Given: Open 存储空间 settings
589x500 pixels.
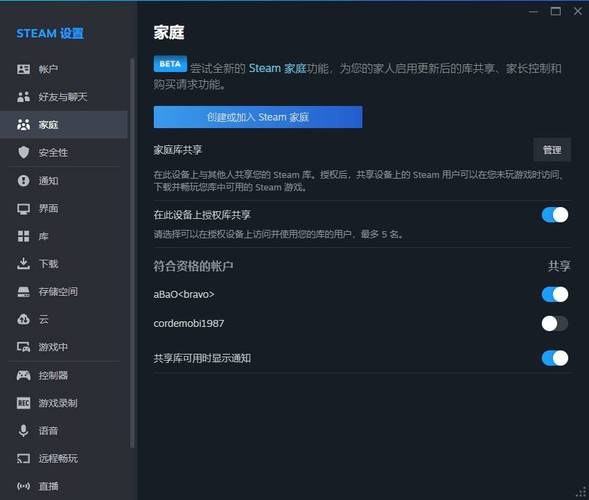Looking at the screenshot, I should (64, 292).
